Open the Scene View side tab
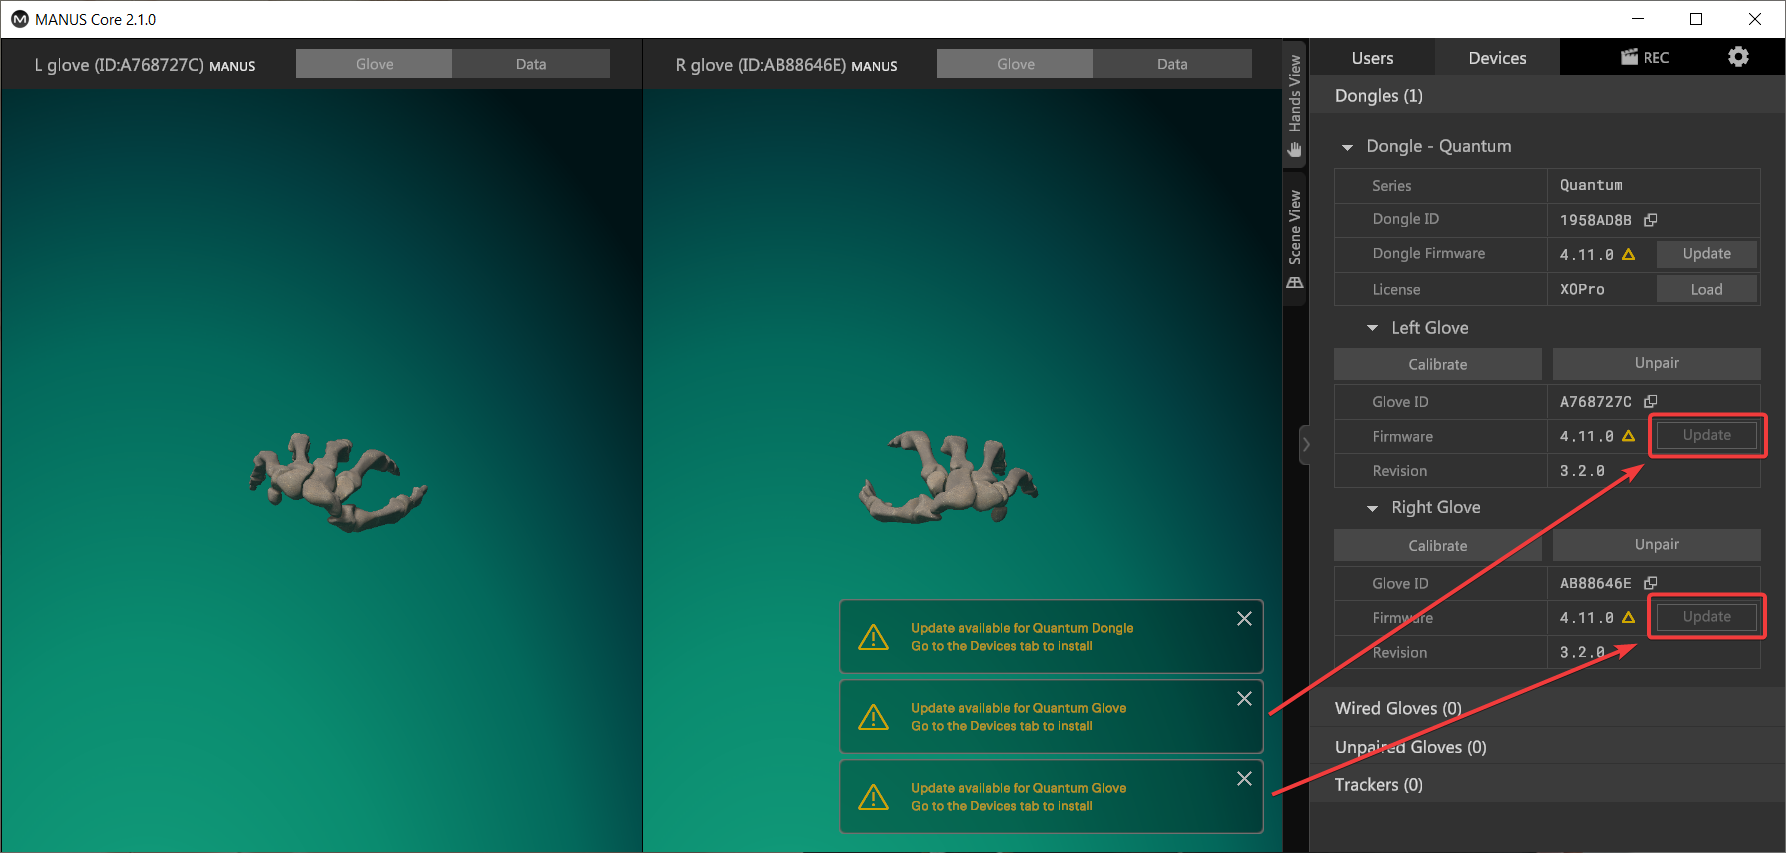The height and width of the screenshot is (853, 1786). click(1295, 238)
